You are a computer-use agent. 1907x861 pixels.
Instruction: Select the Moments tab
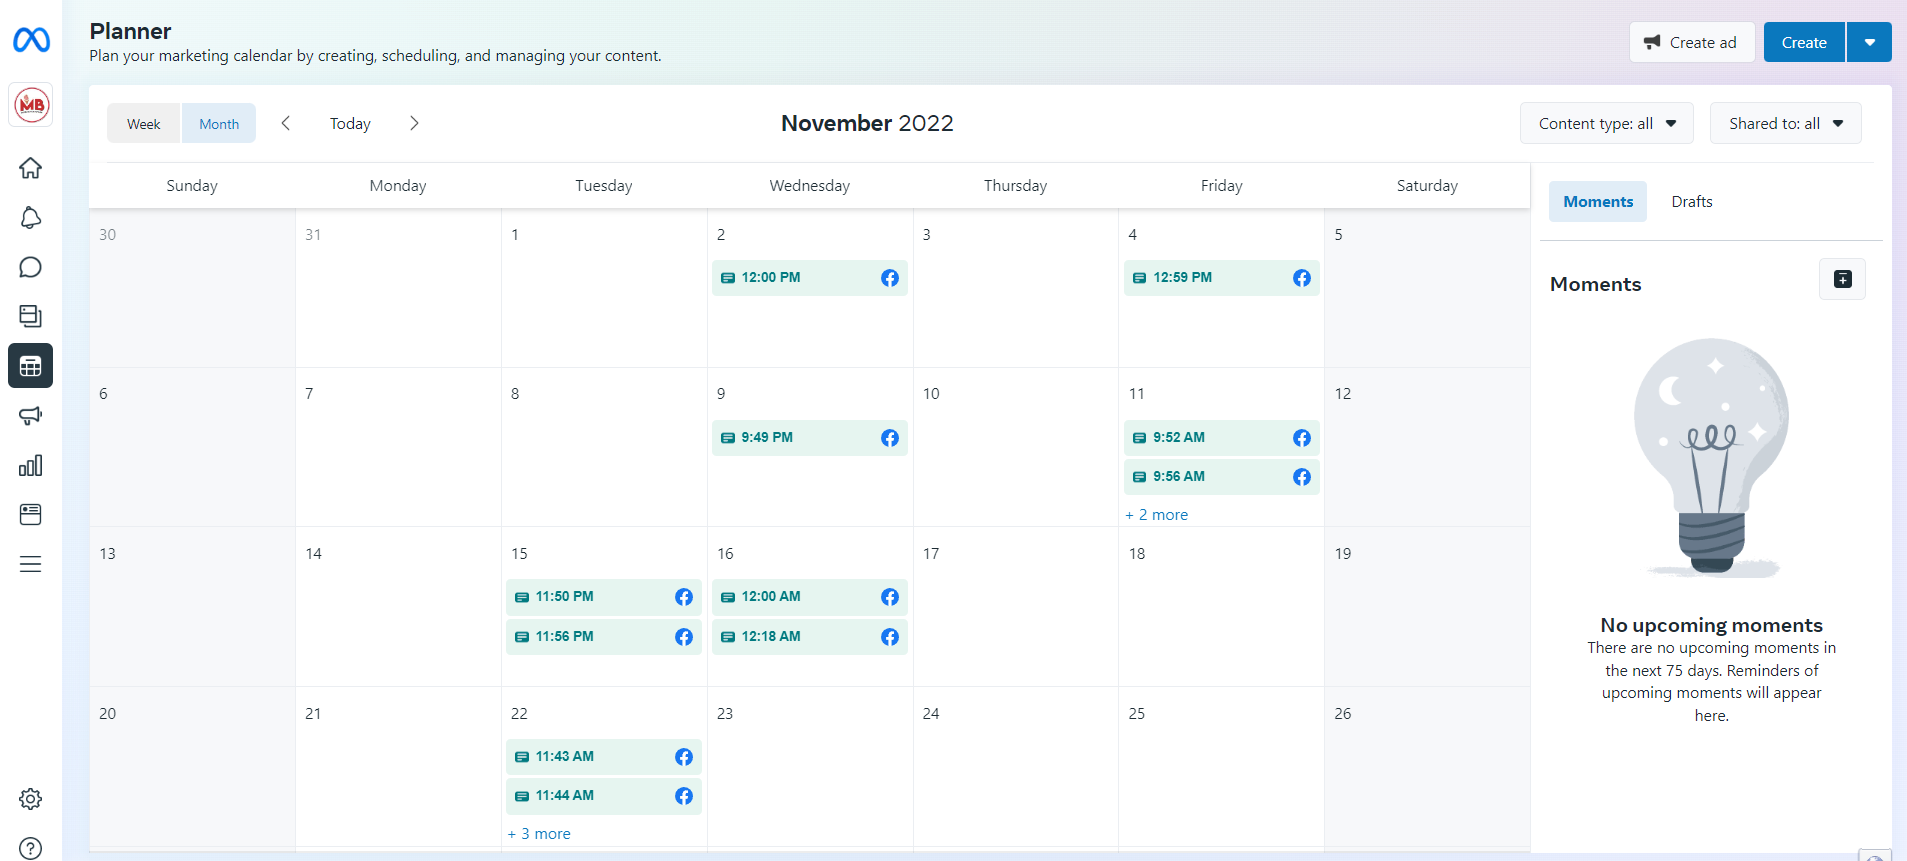(x=1597, y=202)
